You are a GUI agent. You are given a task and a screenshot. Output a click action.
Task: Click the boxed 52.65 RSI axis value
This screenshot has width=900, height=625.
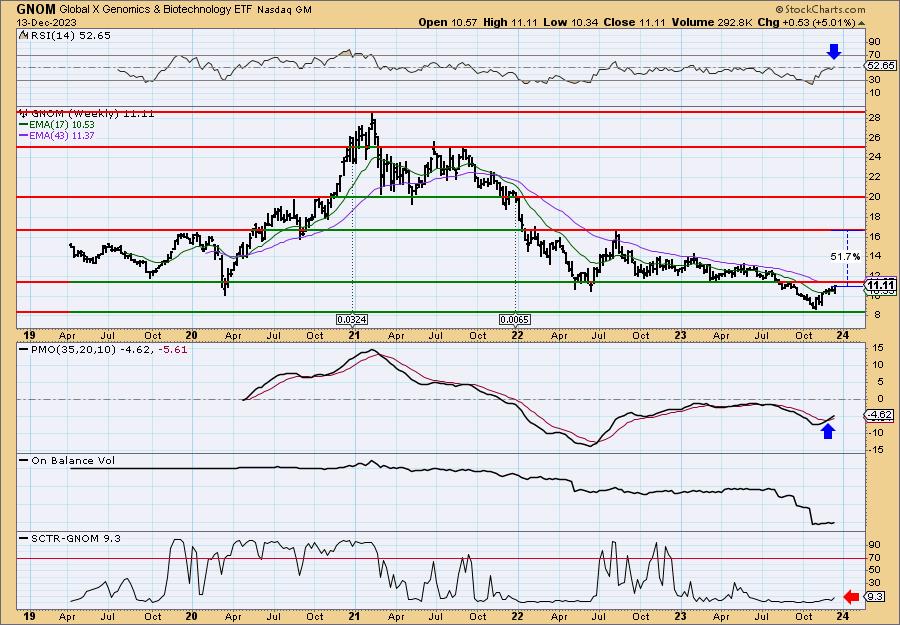880,65
